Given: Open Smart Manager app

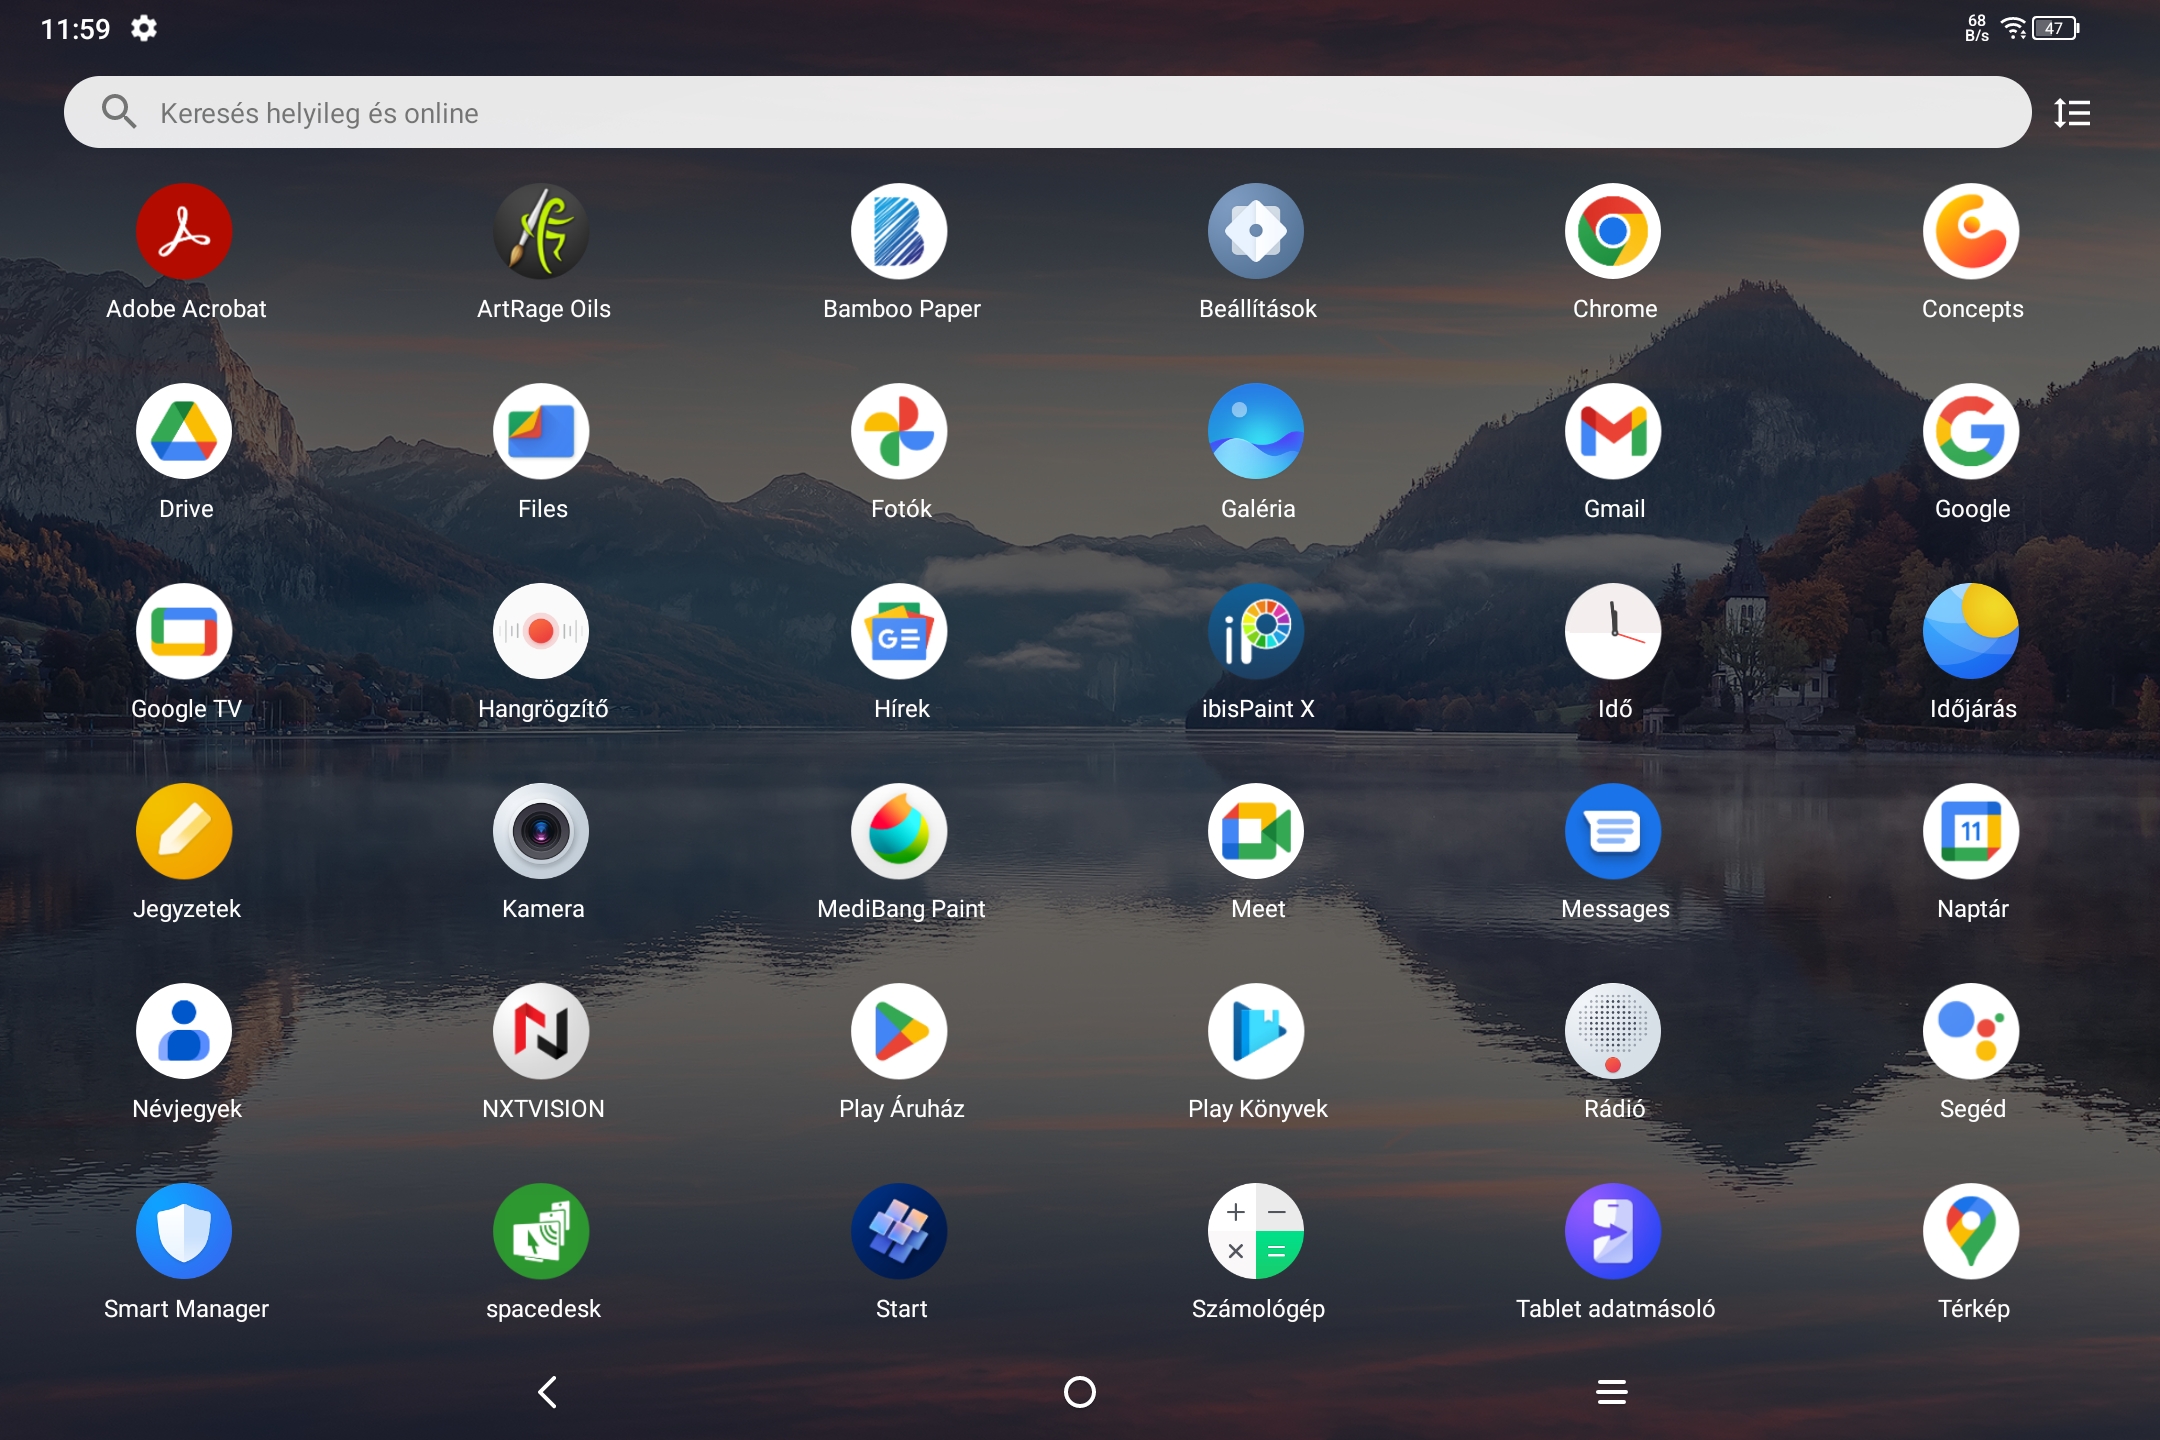Looking at the screenshot, I should pos(185,1231).
